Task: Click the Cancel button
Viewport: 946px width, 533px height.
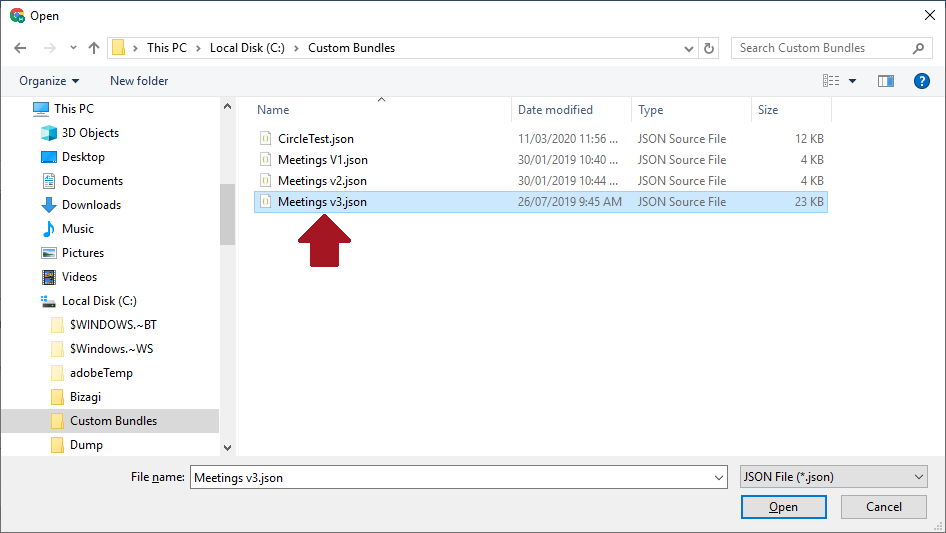Action: [x=884, y=507]
